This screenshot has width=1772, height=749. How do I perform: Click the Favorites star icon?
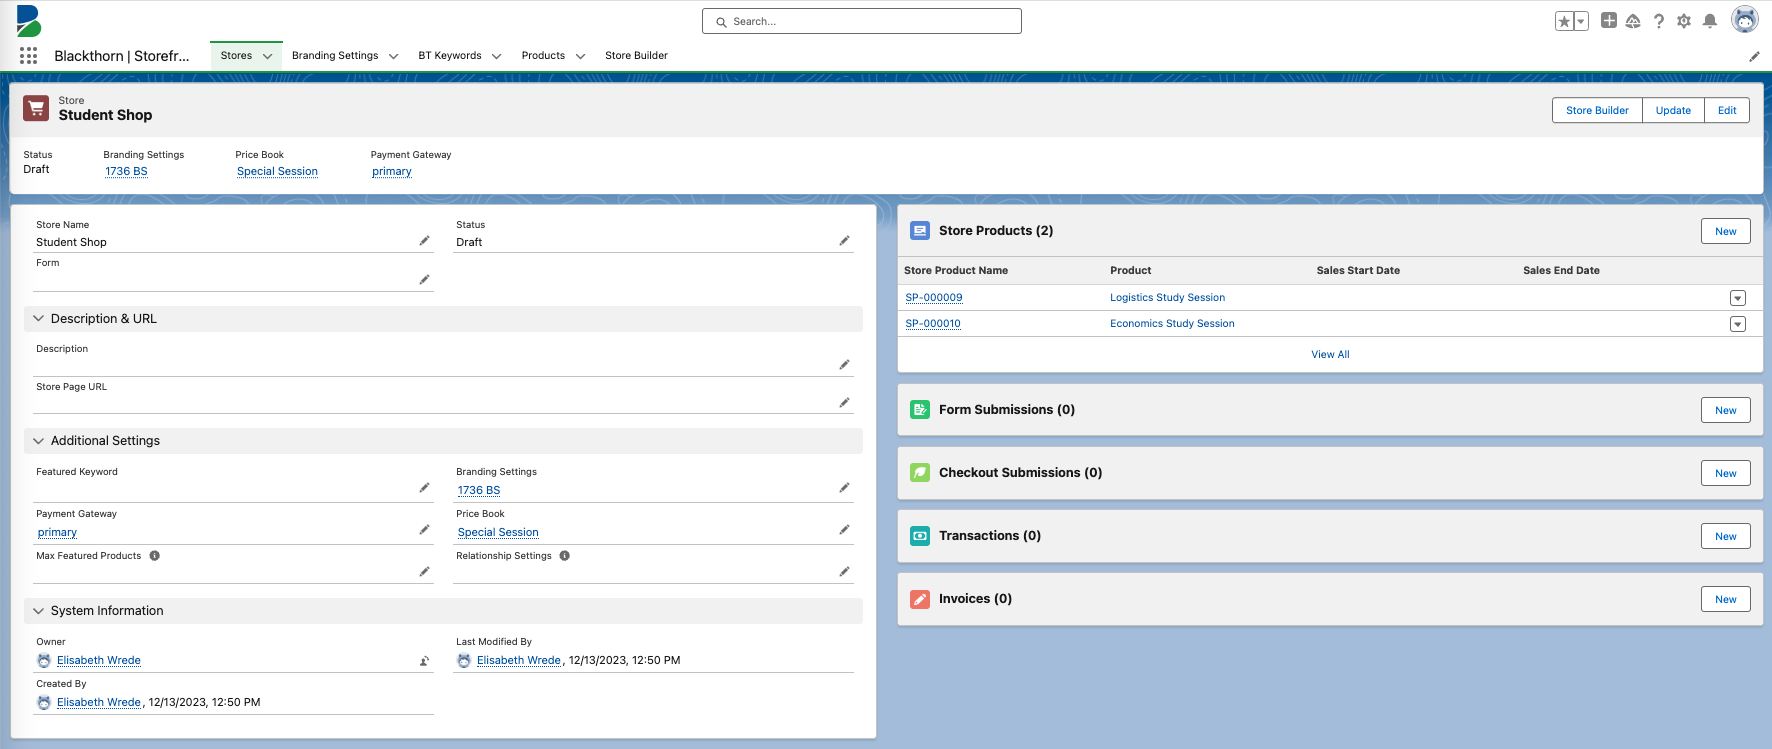tap(1564, 21)
